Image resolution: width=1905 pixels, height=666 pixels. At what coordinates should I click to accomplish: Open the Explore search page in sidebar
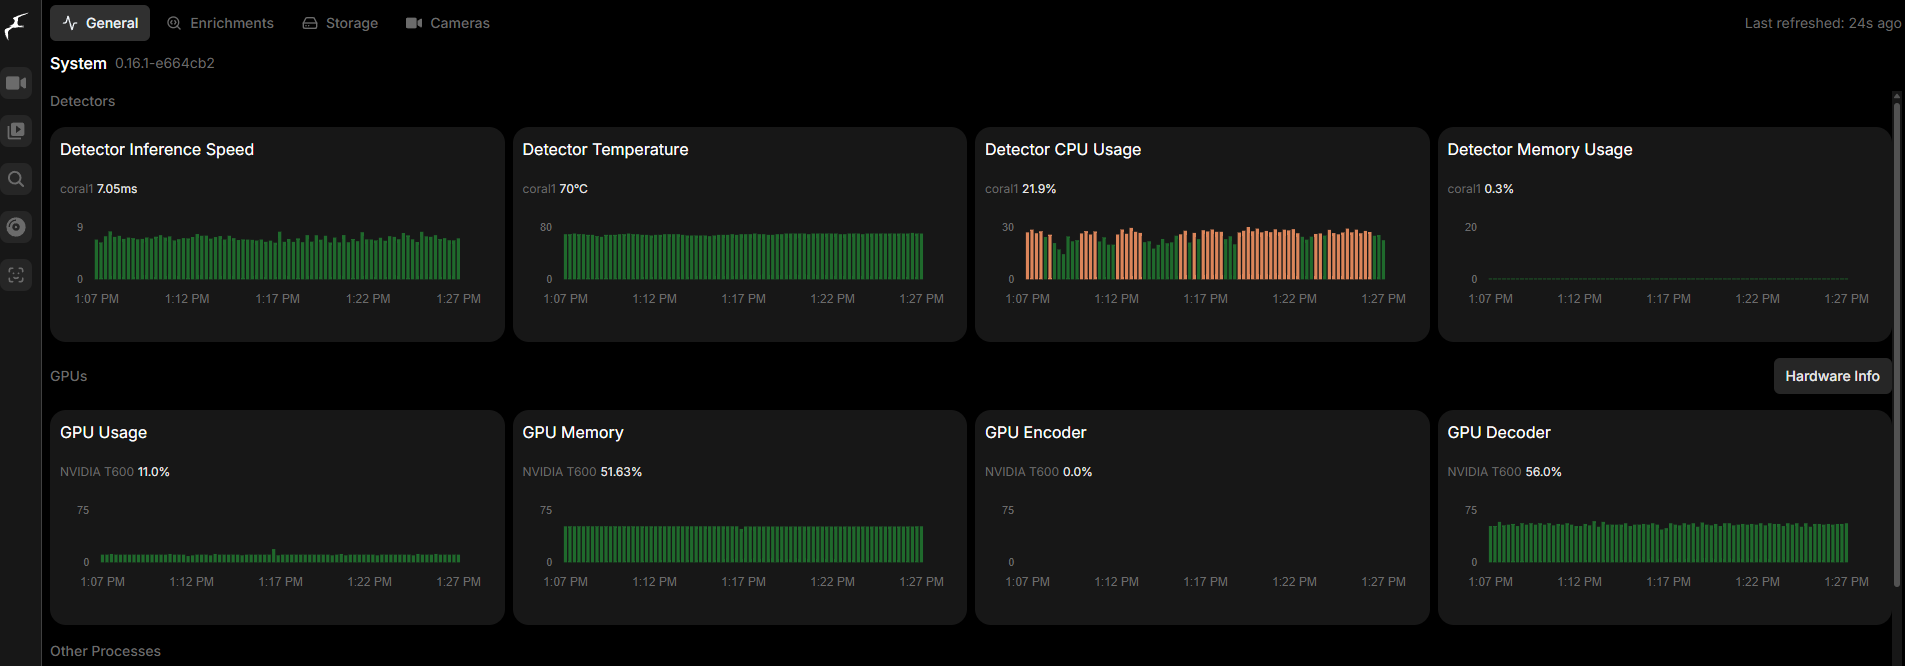(x=16, y=179)
